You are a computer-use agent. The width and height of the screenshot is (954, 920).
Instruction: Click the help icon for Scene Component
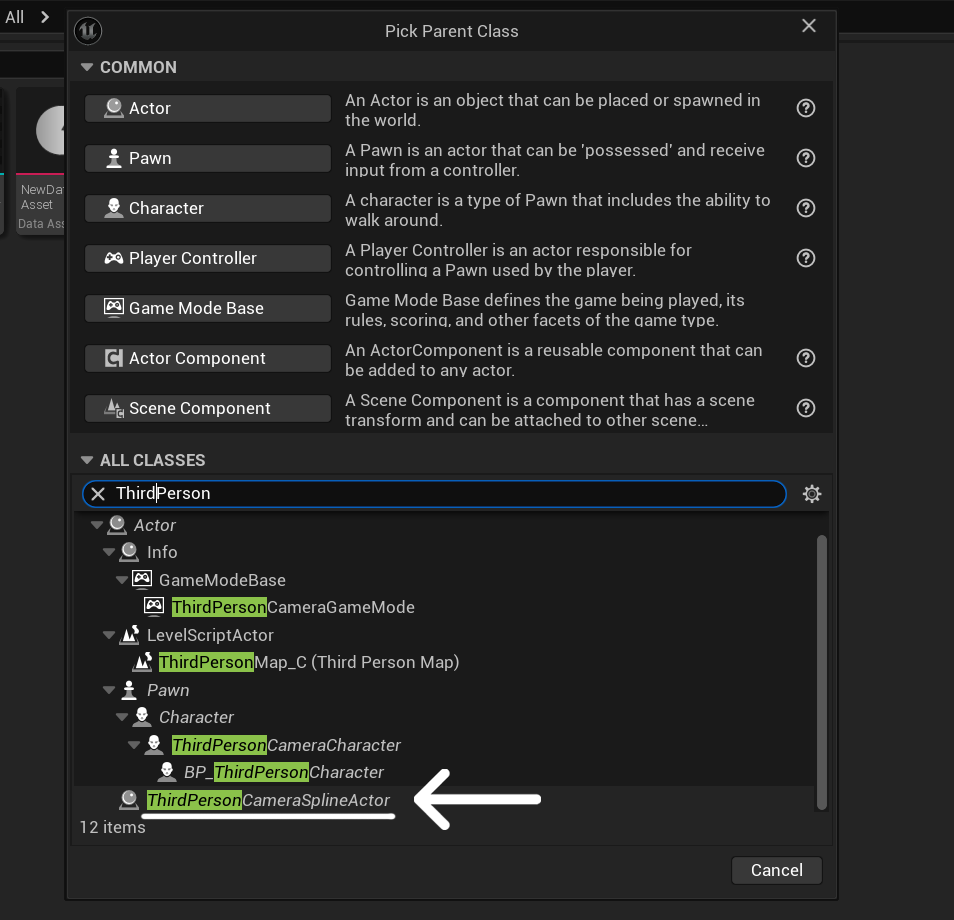pyautogui.click(x=805, y=408)
